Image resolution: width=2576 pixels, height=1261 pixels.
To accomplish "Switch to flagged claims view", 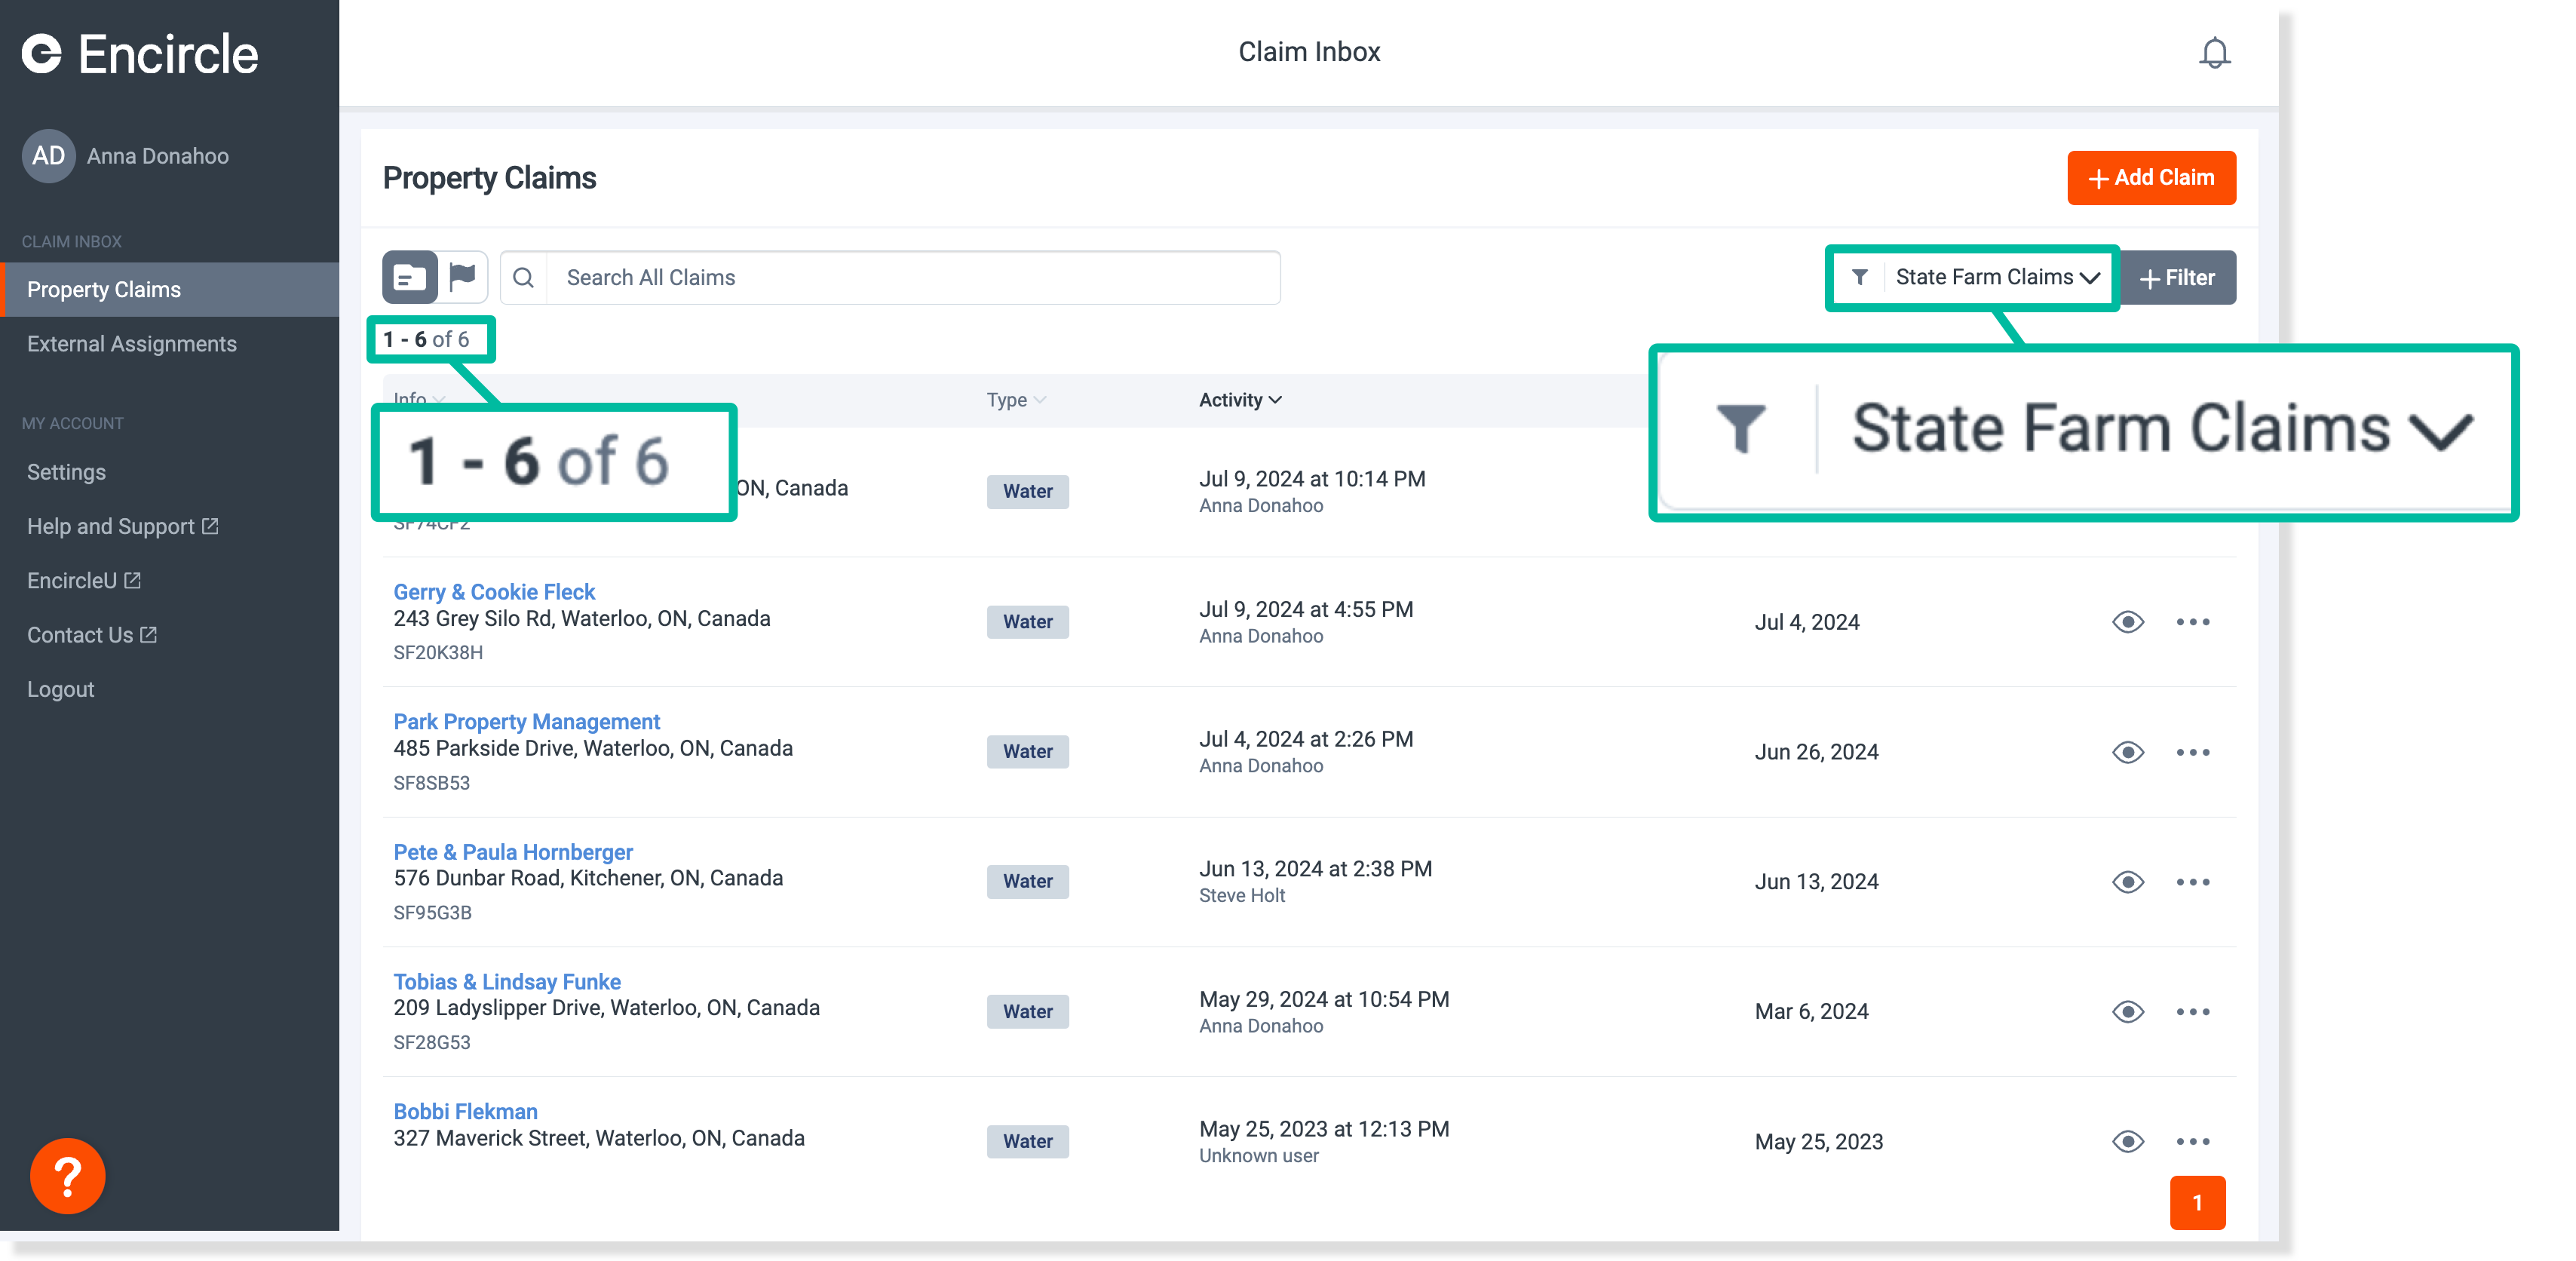I will point(462,277).
